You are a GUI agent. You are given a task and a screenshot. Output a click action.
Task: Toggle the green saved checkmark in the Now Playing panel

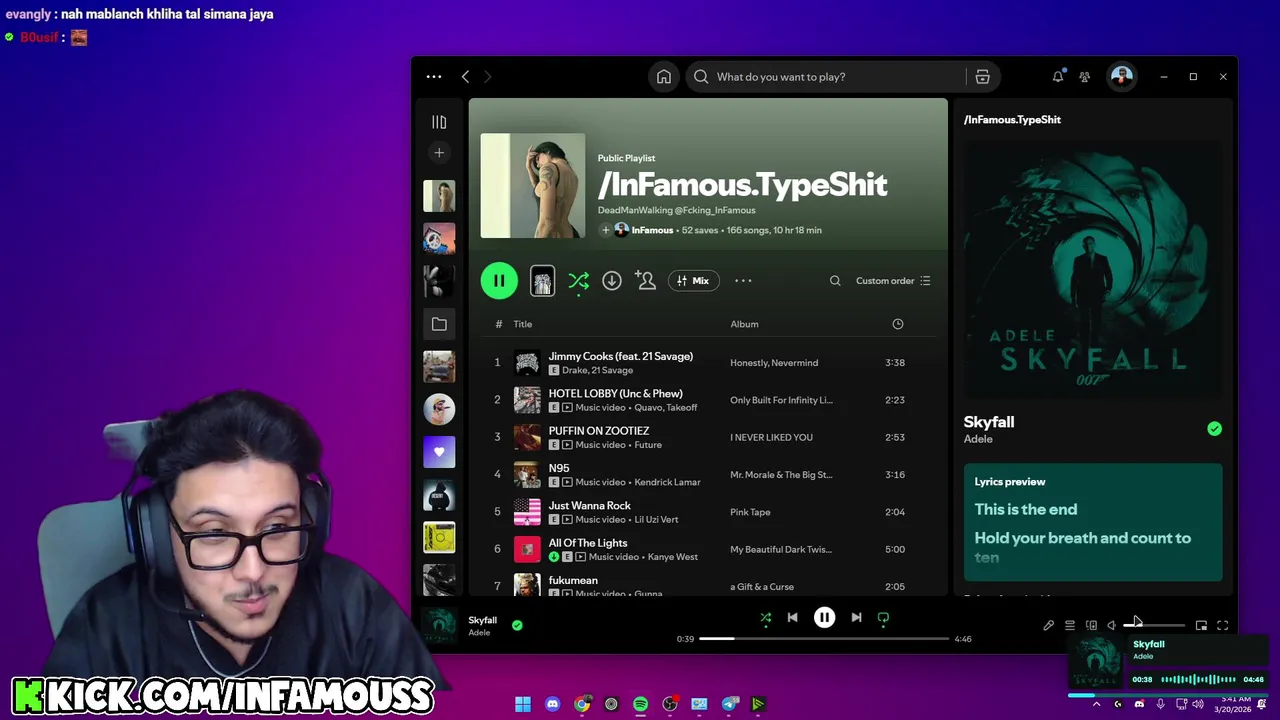pos(1214,429)
